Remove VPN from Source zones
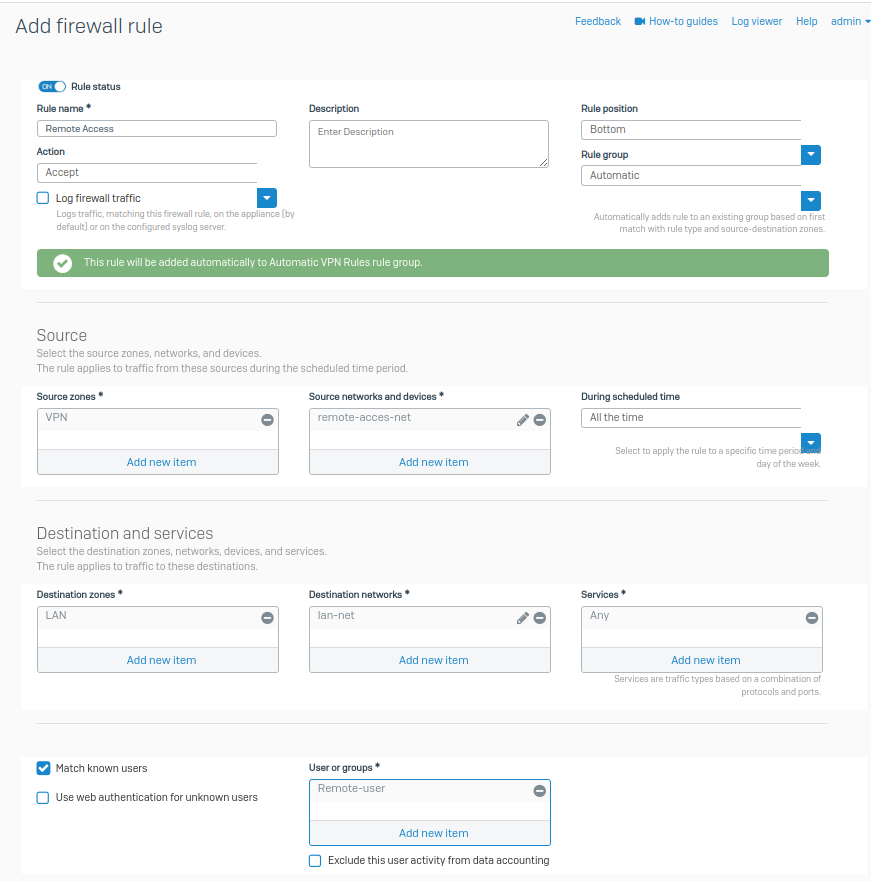The height and width of the screenshot is (881, 871). tap(267, 420)
